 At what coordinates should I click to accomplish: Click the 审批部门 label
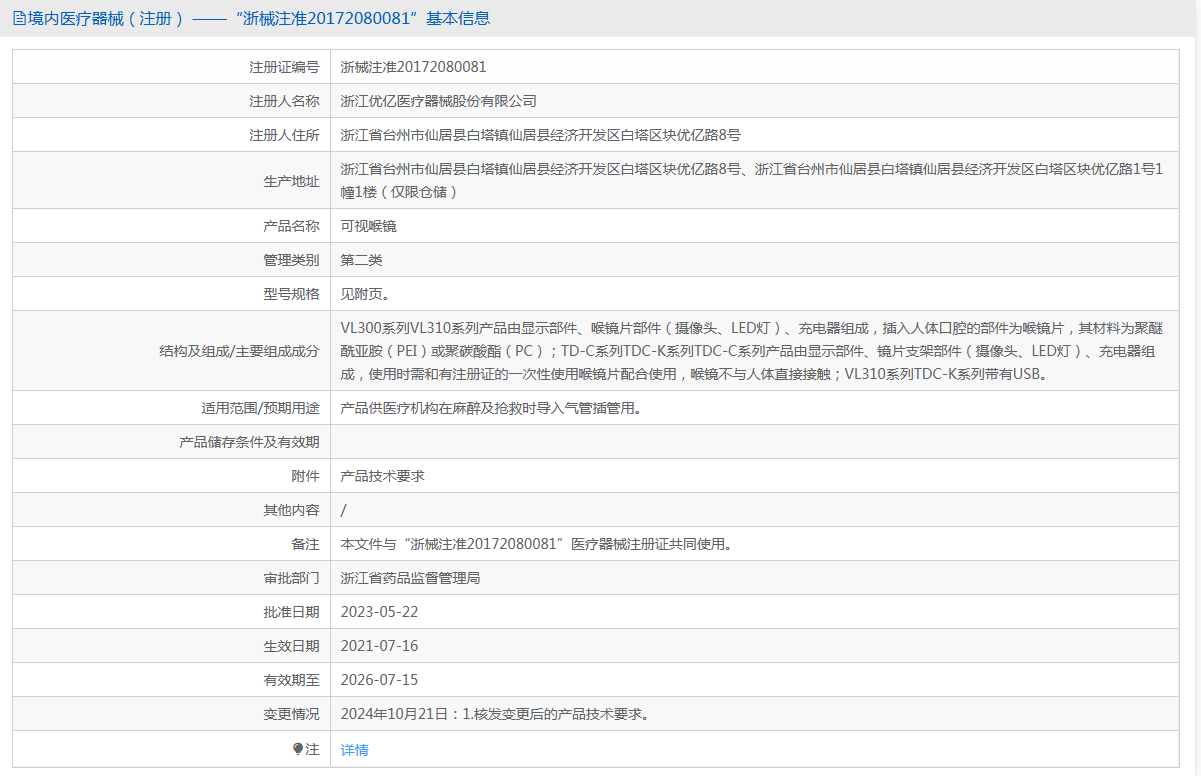pyautogui.click(x=292, y=578)
